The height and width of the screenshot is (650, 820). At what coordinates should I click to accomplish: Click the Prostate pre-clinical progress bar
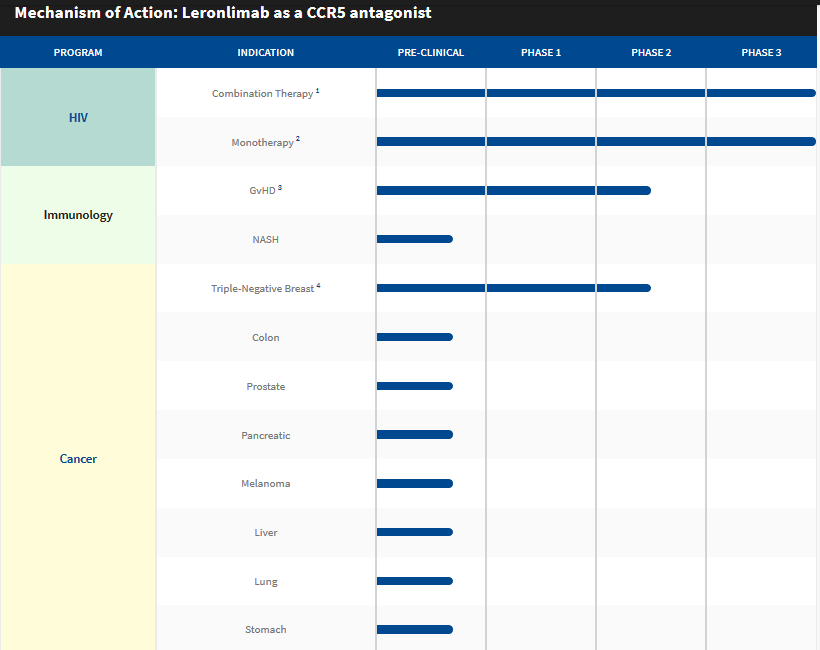415,386
